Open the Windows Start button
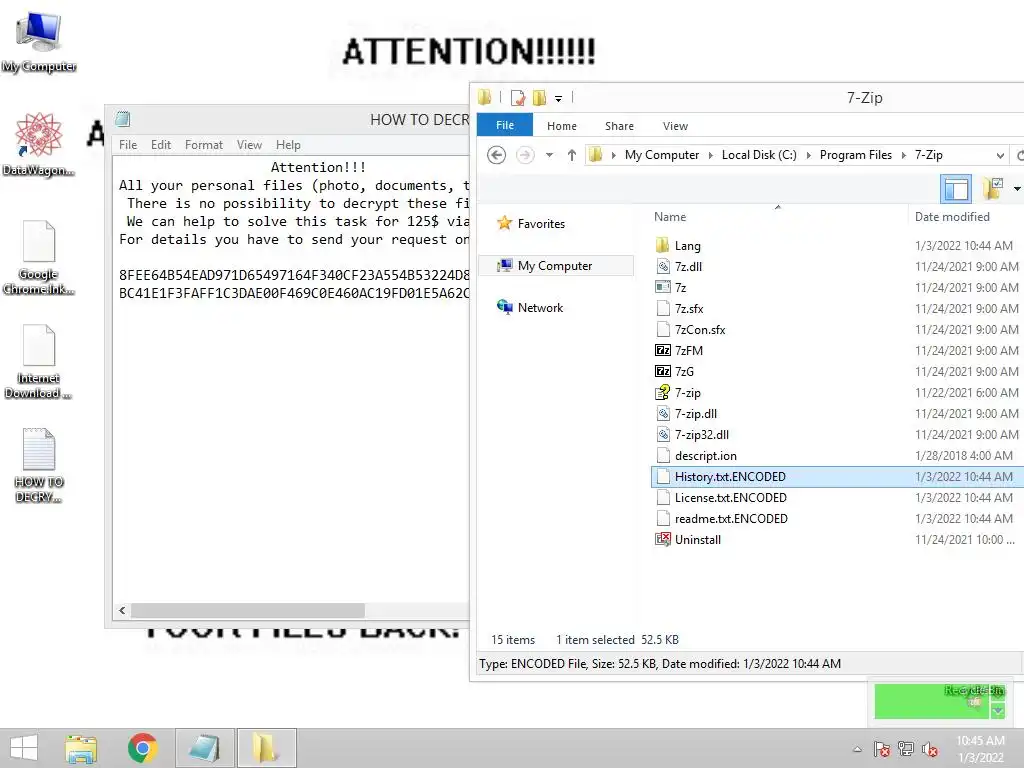The height and width of the screenshot is (768, 1024). pos(24,748)
